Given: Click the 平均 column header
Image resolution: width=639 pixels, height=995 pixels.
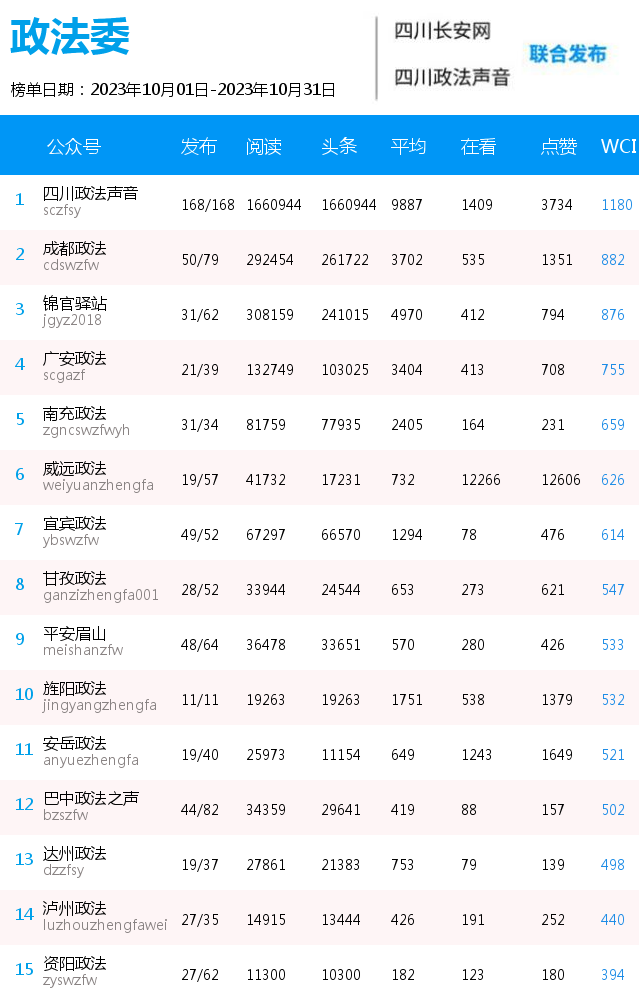Looking at the screenshot, I should (x=408, y=147).
